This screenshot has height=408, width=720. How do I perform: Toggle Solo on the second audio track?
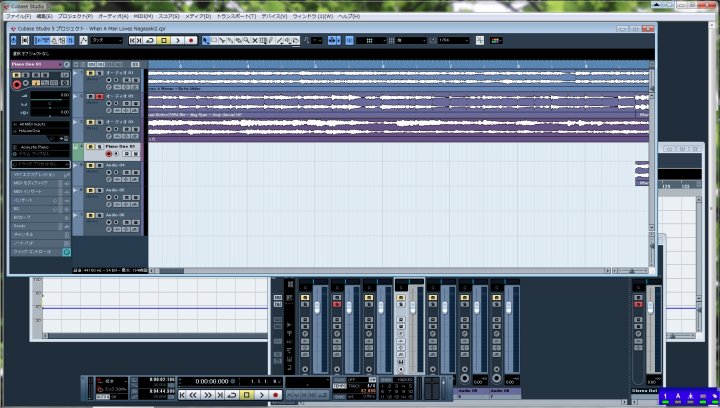coord(99,97)
